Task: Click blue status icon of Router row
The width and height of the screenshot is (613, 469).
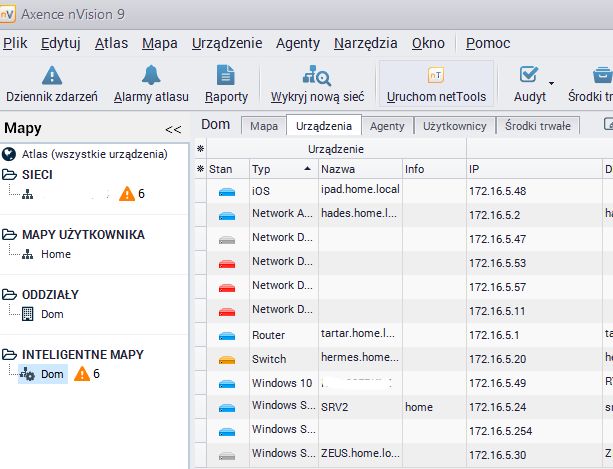Action: pyautogui.click(x=227, y=335)
